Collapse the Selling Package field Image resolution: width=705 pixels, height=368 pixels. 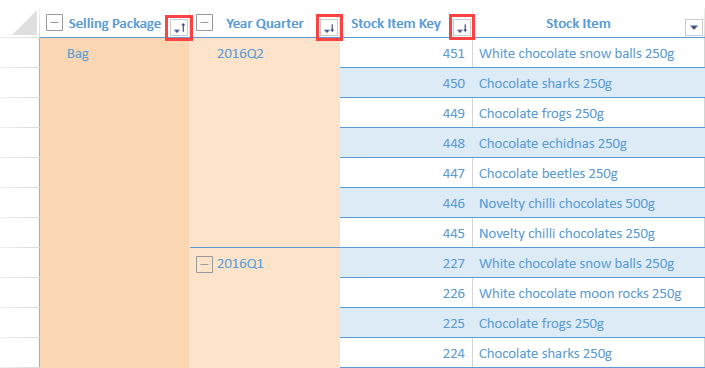(x=54, y=22)
